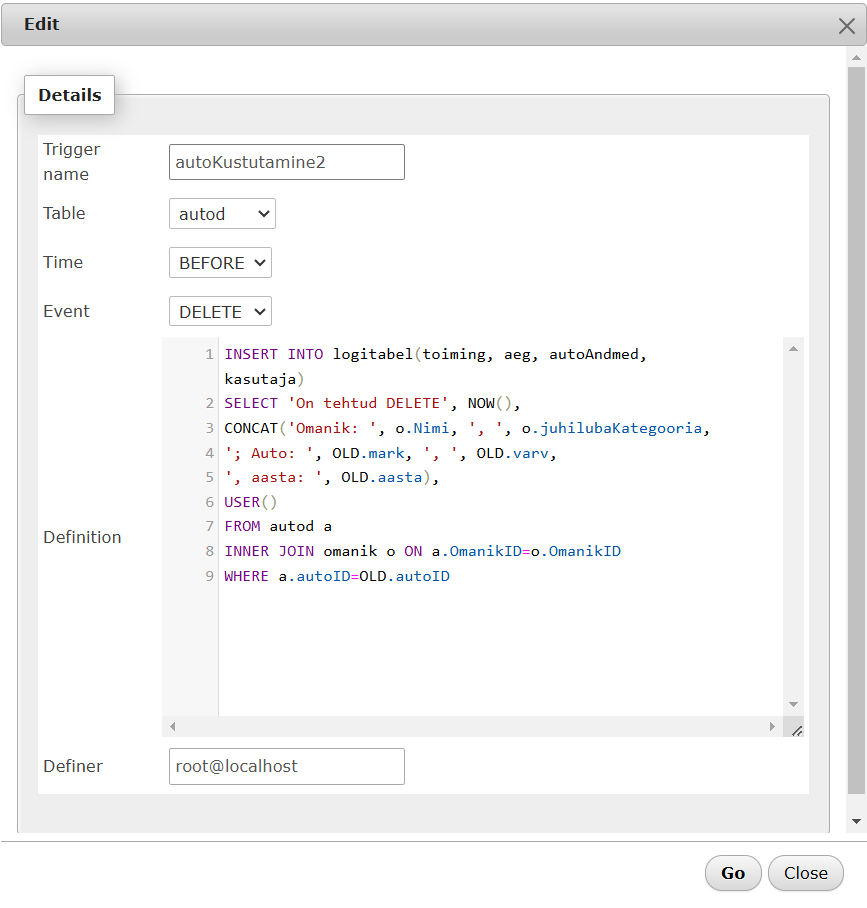This screenshot has width=867, height=908.
Task: Open the Time dropdown showing BEFORE
Action: [x=220, y=263]
